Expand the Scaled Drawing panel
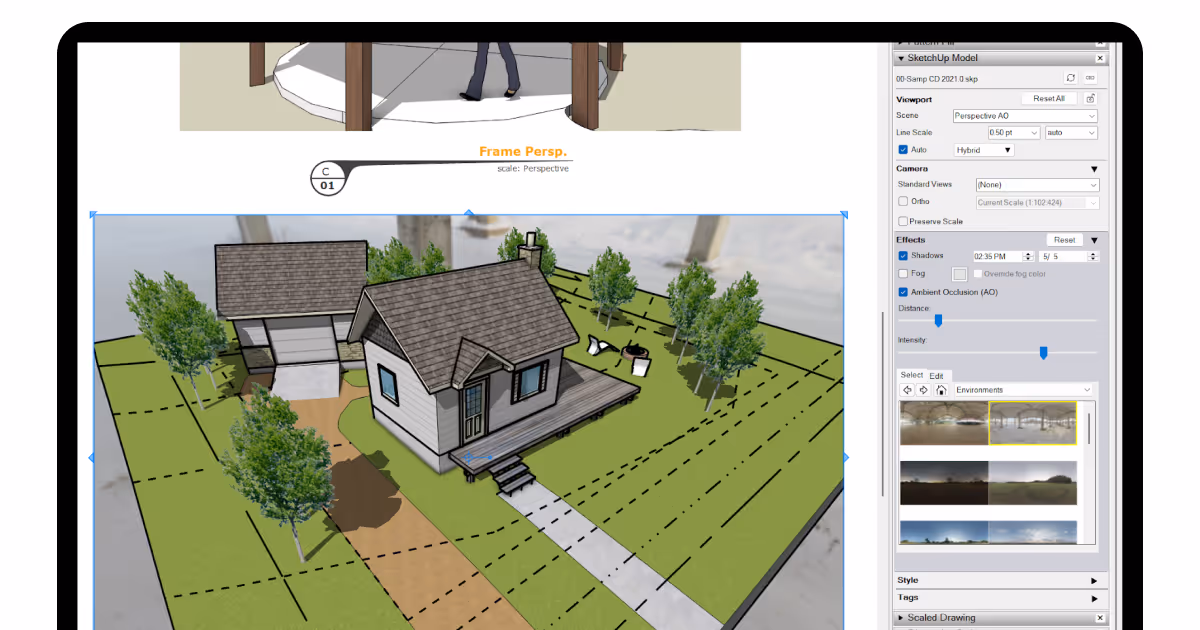This screenshot has height=630, width=1200. [x=901, y=618]
